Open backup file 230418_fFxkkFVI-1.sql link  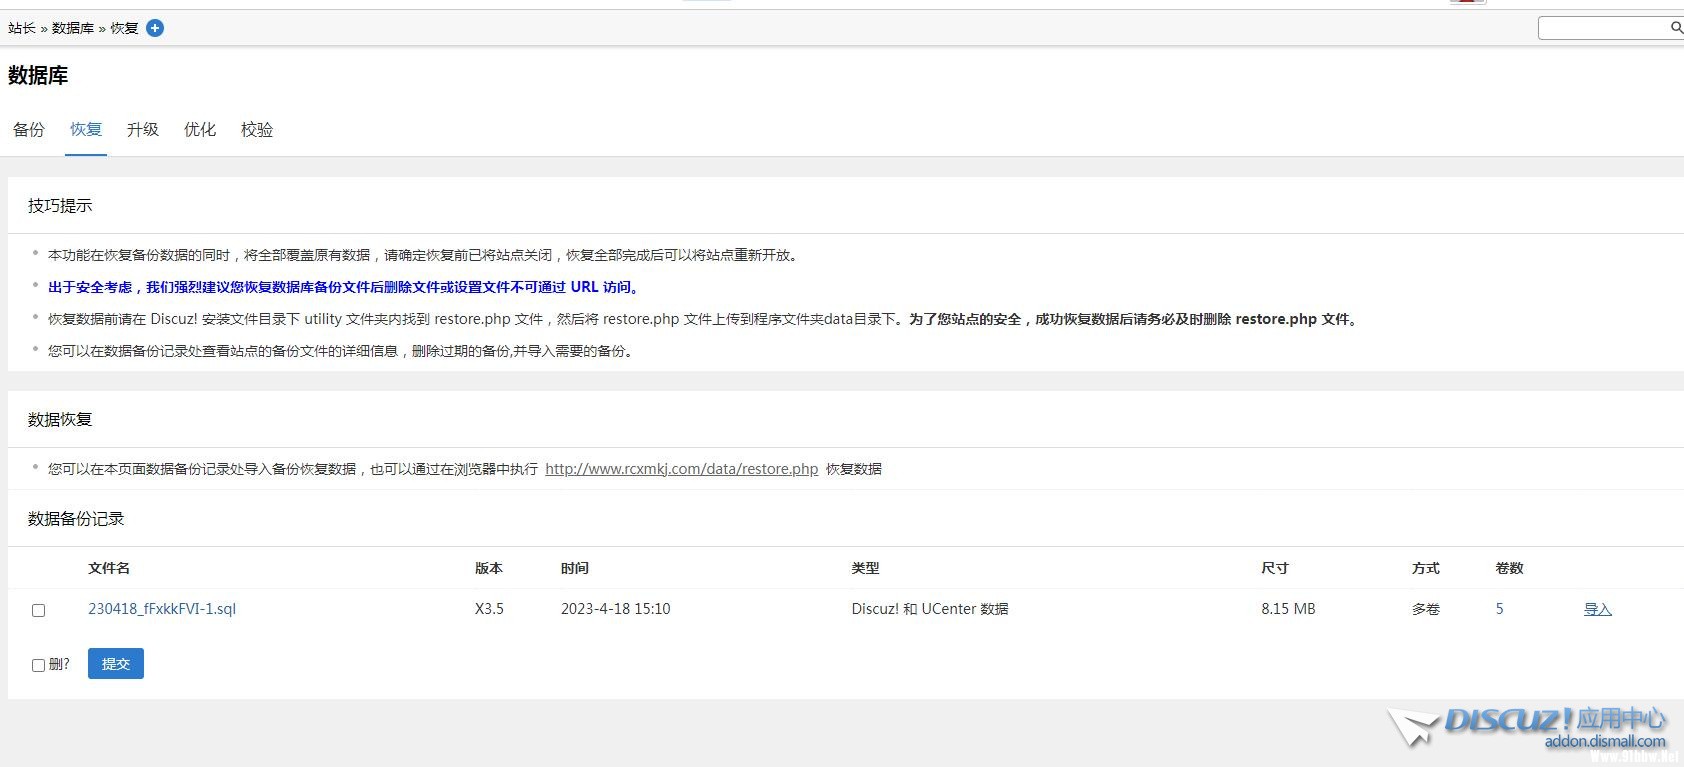(162, 609)
